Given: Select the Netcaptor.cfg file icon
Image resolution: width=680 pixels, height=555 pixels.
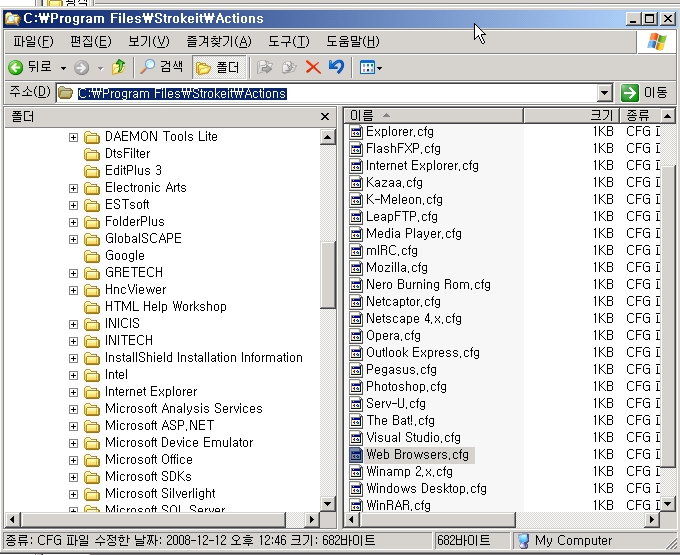Looking at the screenshot, I should (x=356, y=302).
